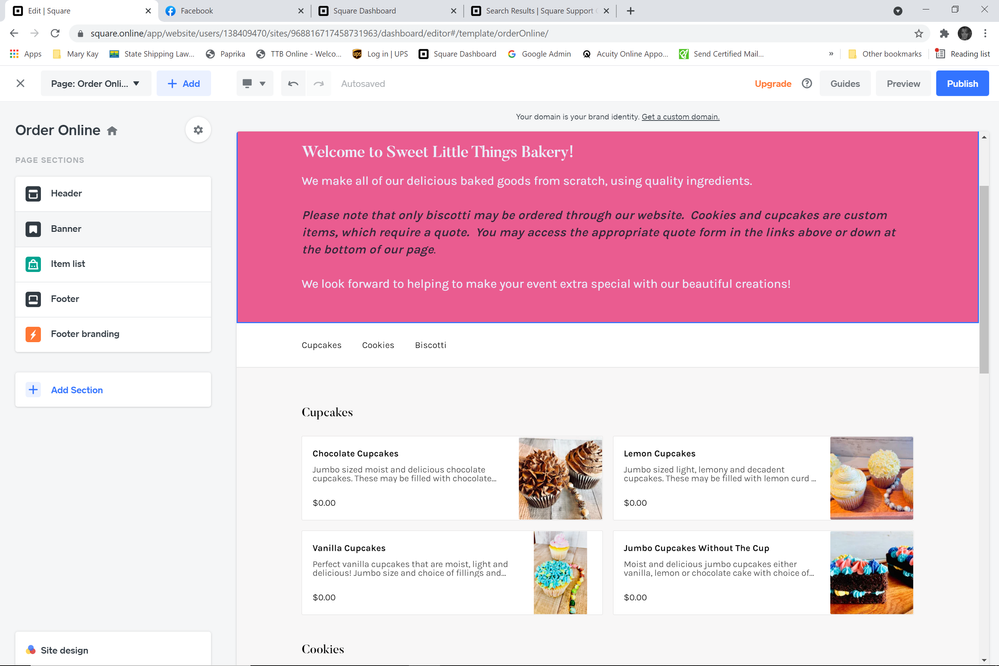Screen dimensions: 999x666
Task: Close the editor with the X icon
Action: [20, 84]
